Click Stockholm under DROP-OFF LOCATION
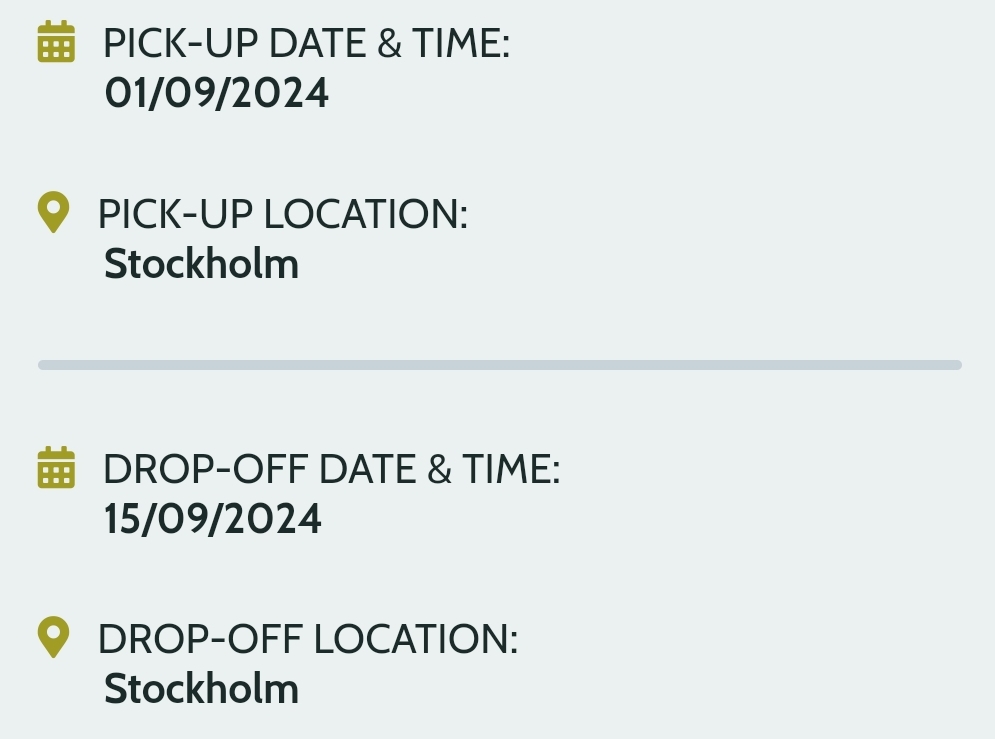 (x=201, y=689)
